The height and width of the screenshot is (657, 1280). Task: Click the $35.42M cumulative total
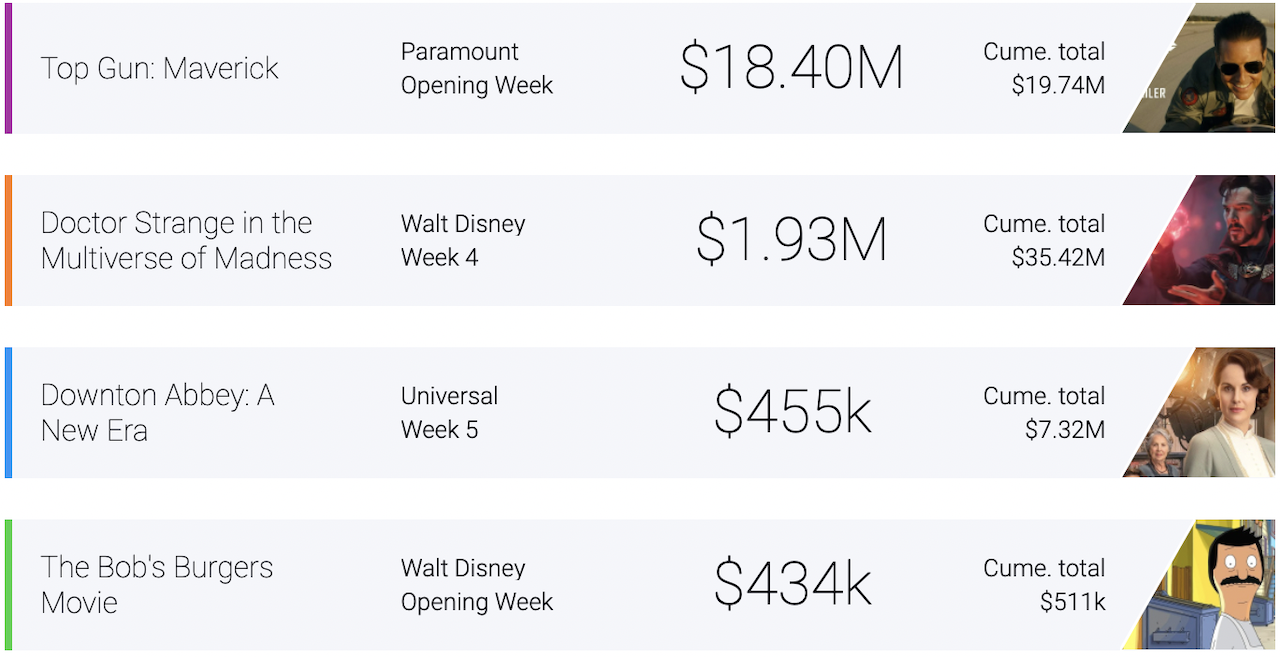click(x=1058, y=258)
